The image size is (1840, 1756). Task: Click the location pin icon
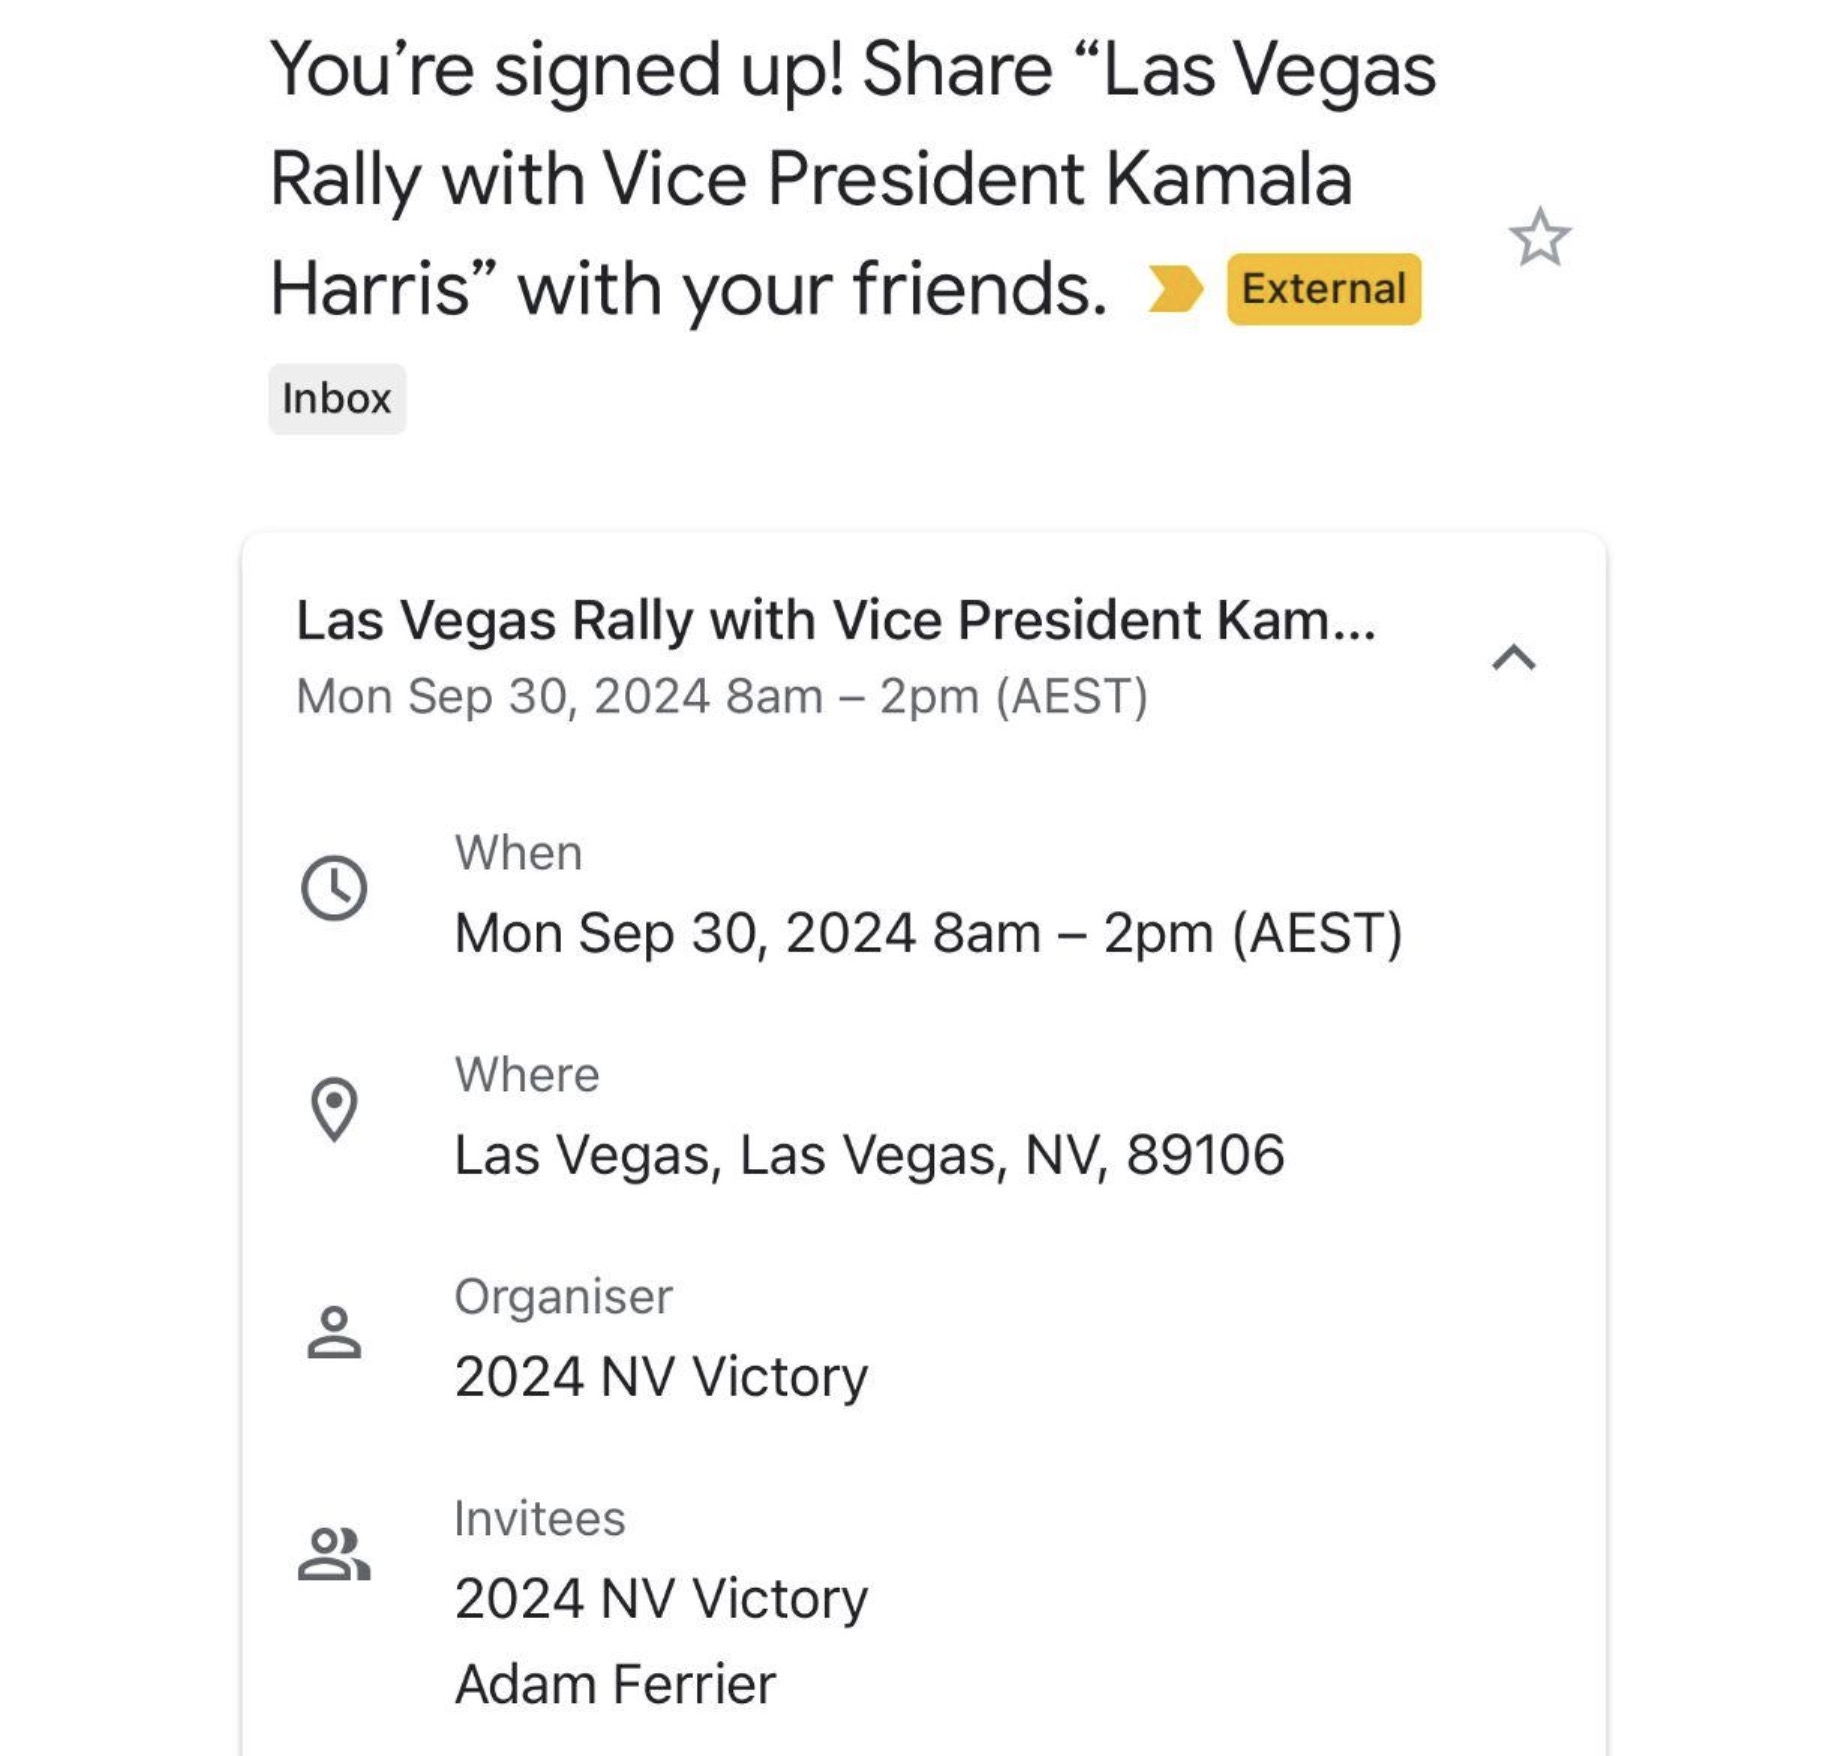point(334,1109)
